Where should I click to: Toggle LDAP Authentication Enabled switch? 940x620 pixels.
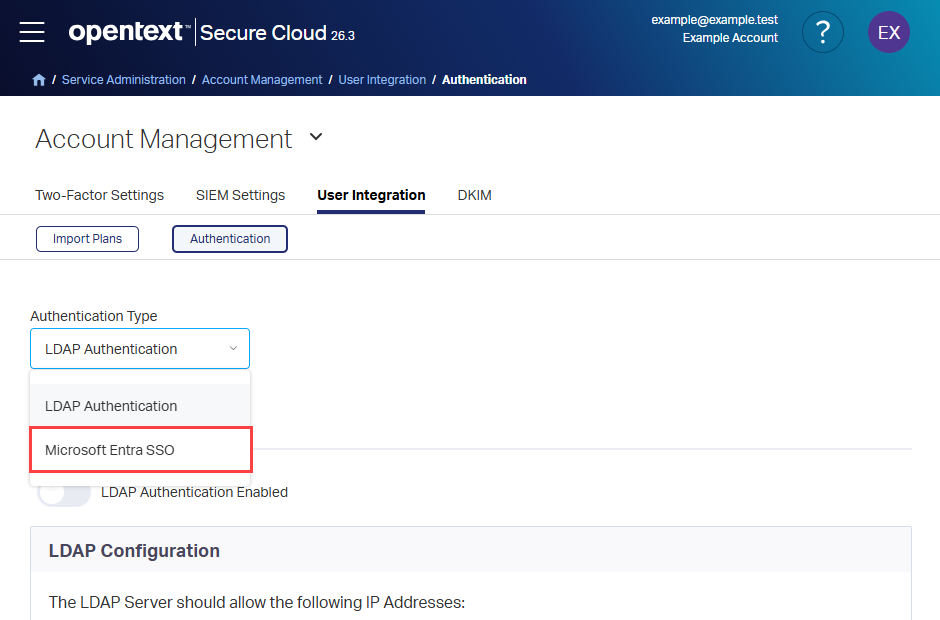pos(64,492)
